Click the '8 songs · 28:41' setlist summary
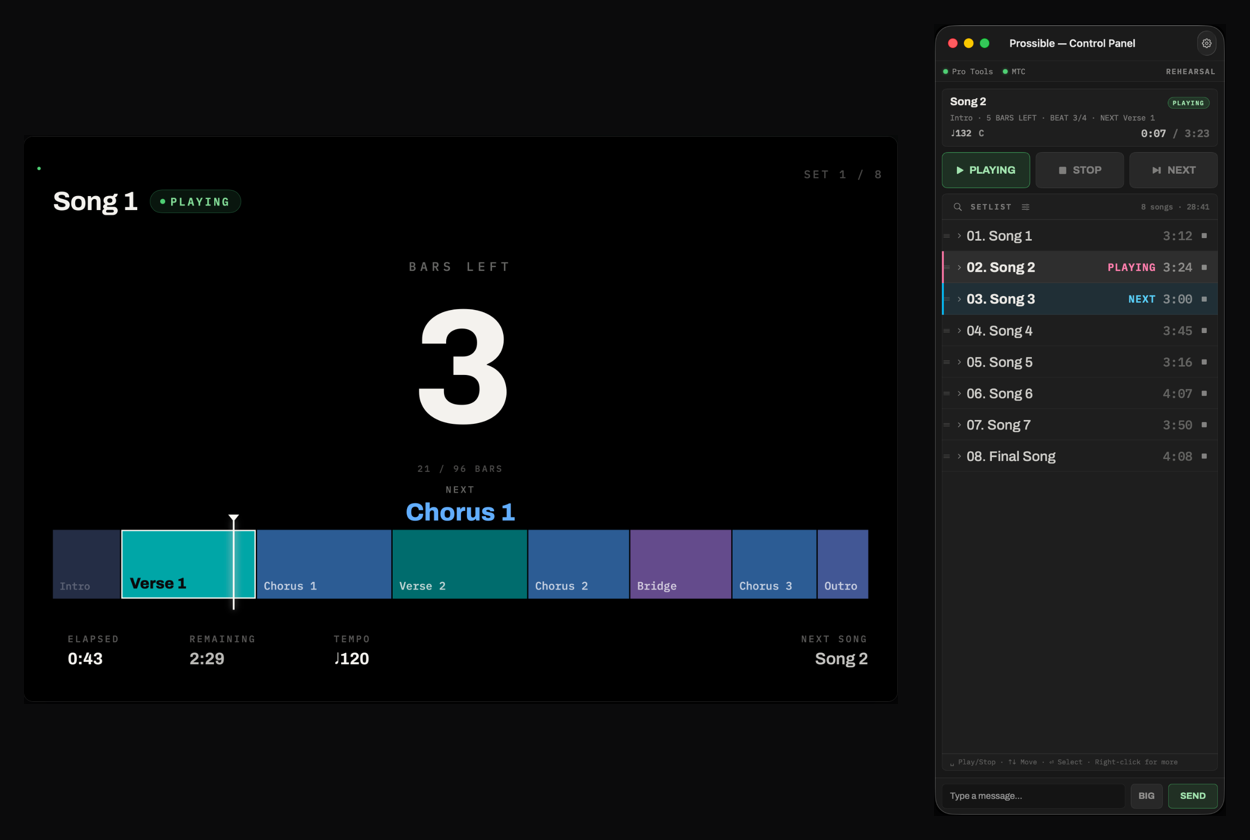 pos(1175,207)
